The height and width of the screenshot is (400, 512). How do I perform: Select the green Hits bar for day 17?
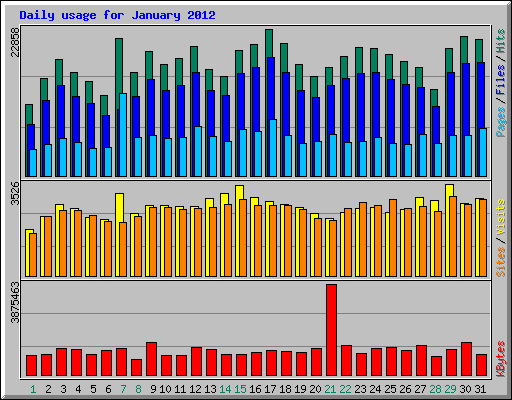[x=269, y=43]
